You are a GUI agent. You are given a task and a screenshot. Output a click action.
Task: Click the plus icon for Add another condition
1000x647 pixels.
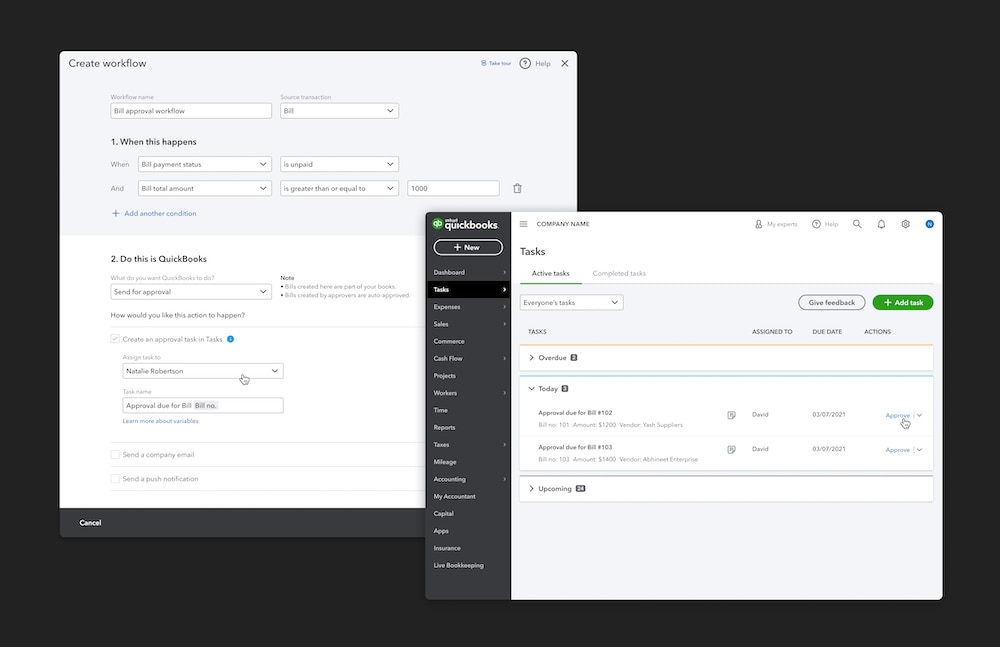(x=115, y=213)
